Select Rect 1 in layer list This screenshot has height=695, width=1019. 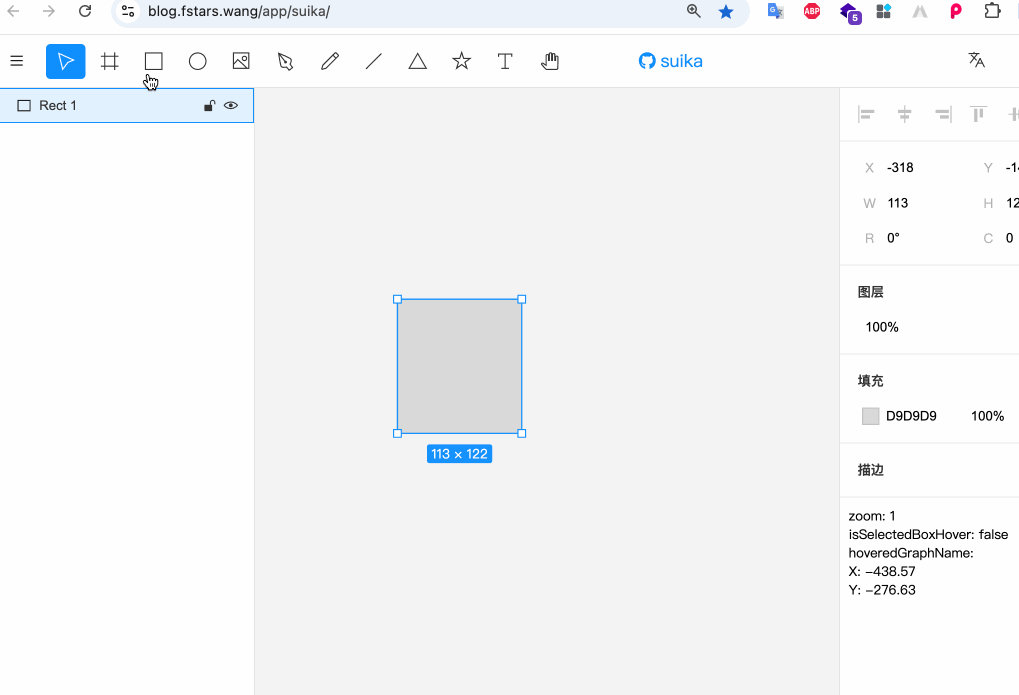pyautogui.click(x=58, y=105)
